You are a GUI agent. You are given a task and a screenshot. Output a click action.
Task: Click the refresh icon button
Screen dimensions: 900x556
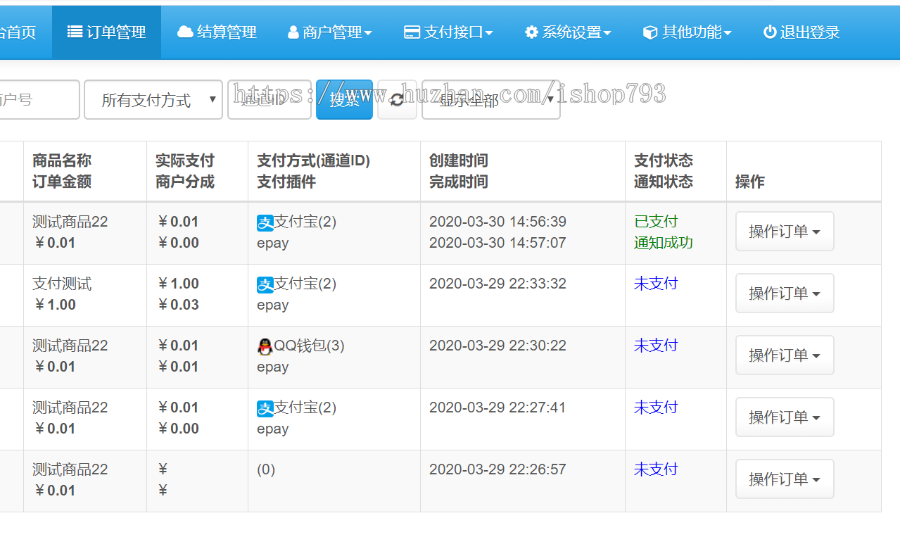[x=397, y=100]
